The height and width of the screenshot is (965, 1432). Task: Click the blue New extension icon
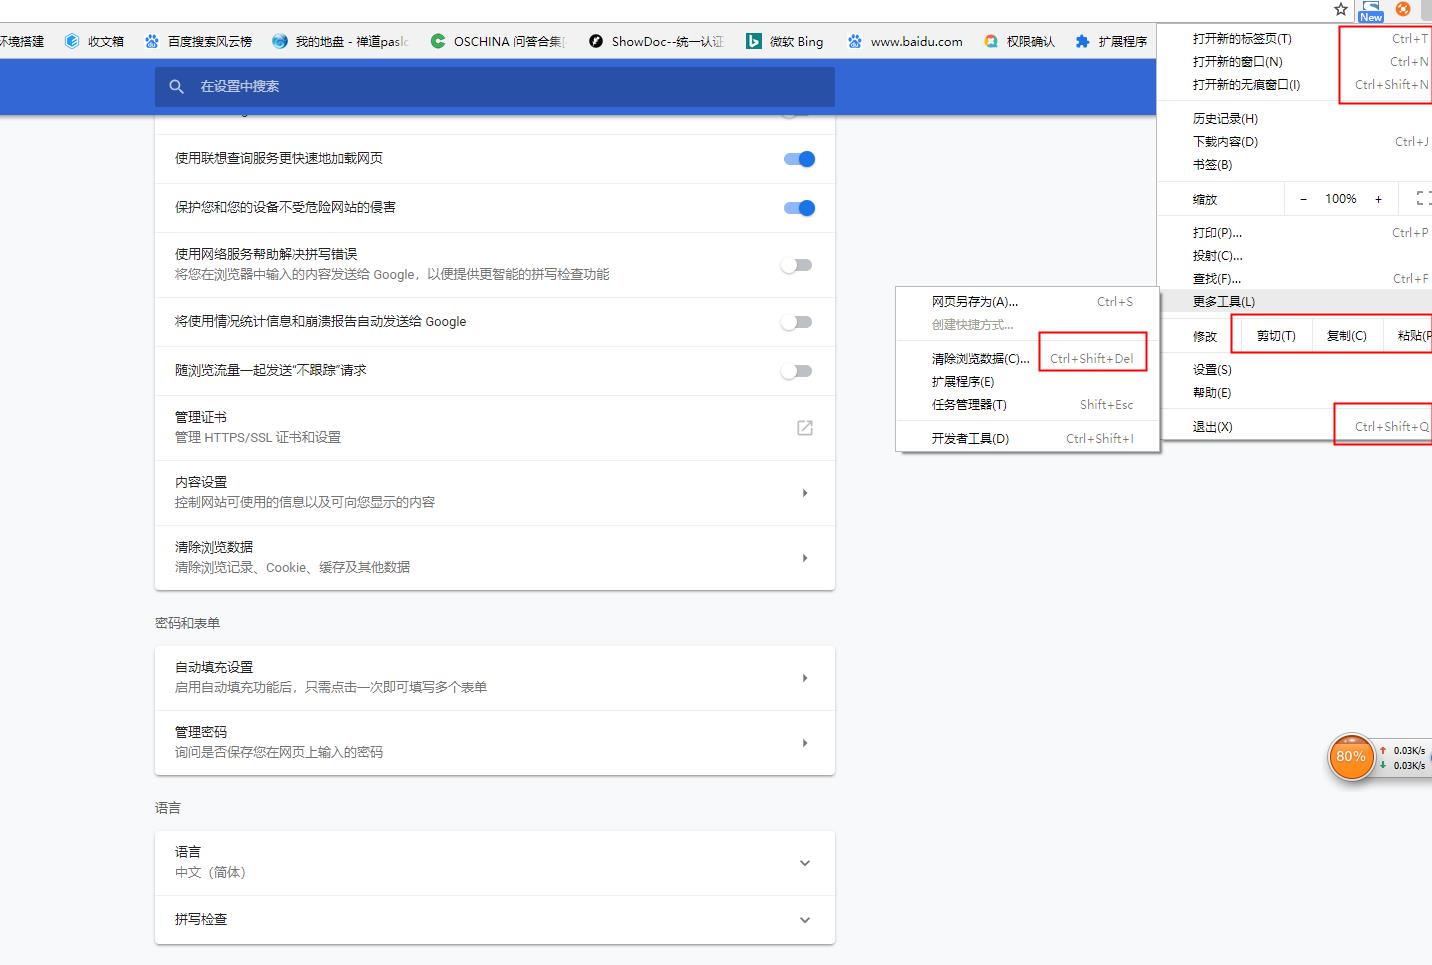(x=1371, y=11)
